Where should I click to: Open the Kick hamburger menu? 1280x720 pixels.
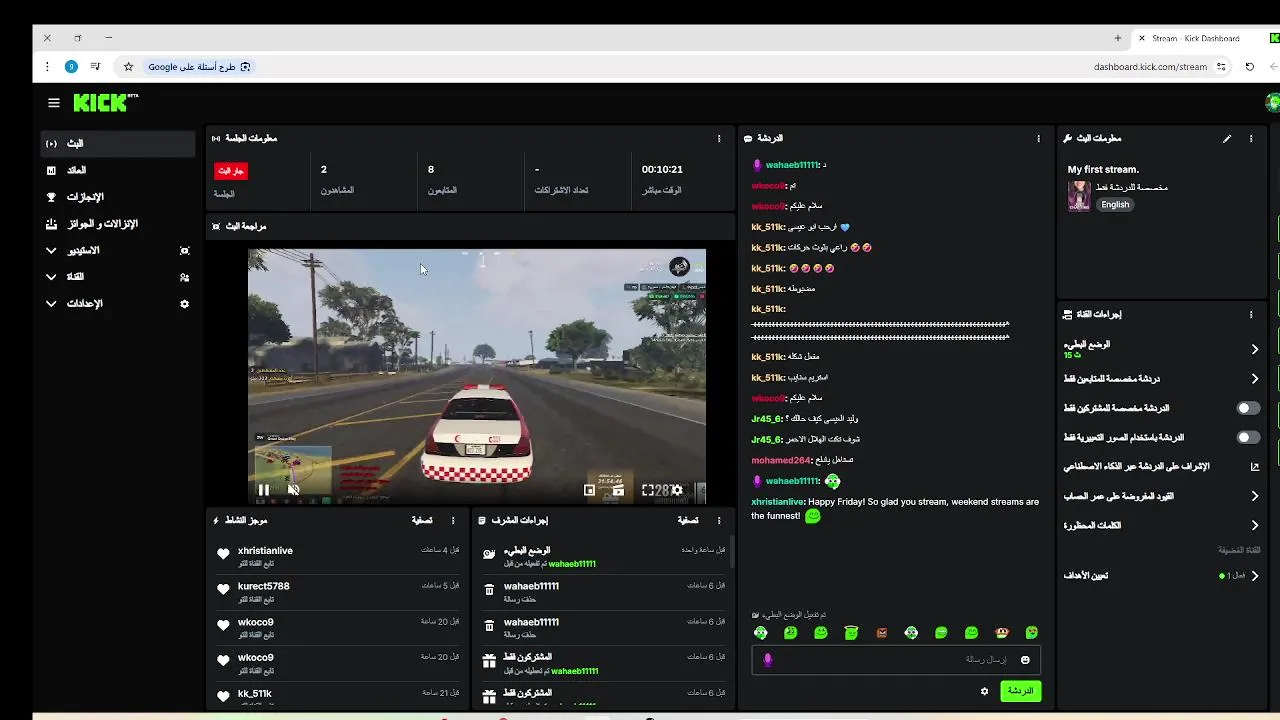(x=54, y=103)
